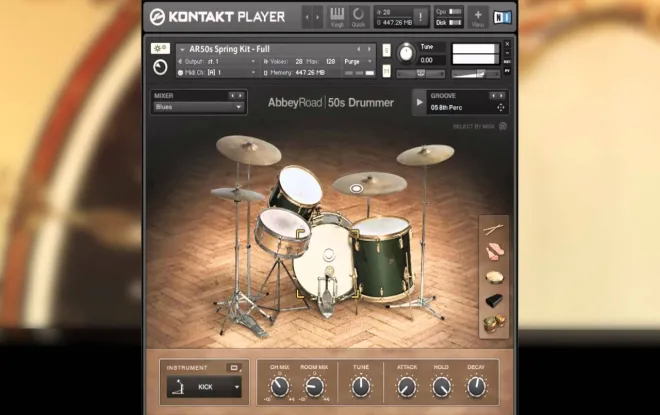
Task: Select previous Mixer preset arrow
Action: (232, 96)
